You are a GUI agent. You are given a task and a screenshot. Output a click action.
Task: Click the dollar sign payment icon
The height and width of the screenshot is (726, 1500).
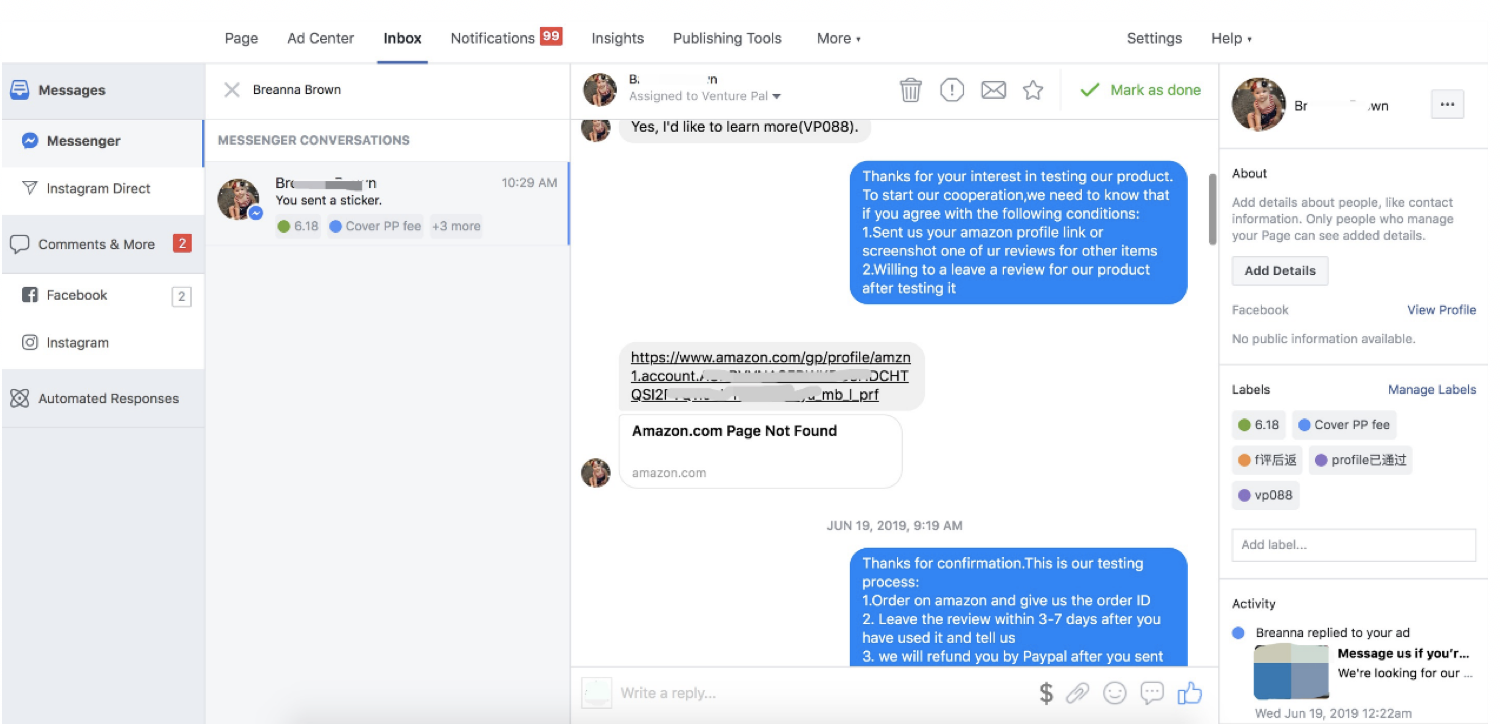click(x=1046, y=693)
